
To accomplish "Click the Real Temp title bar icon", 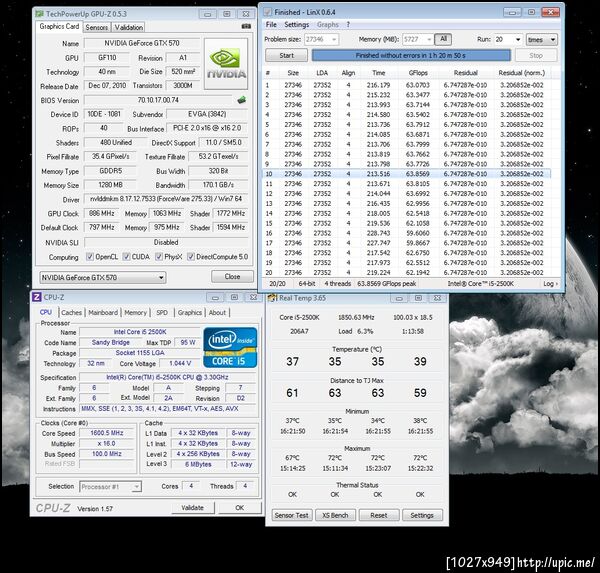I will point(273,297).
